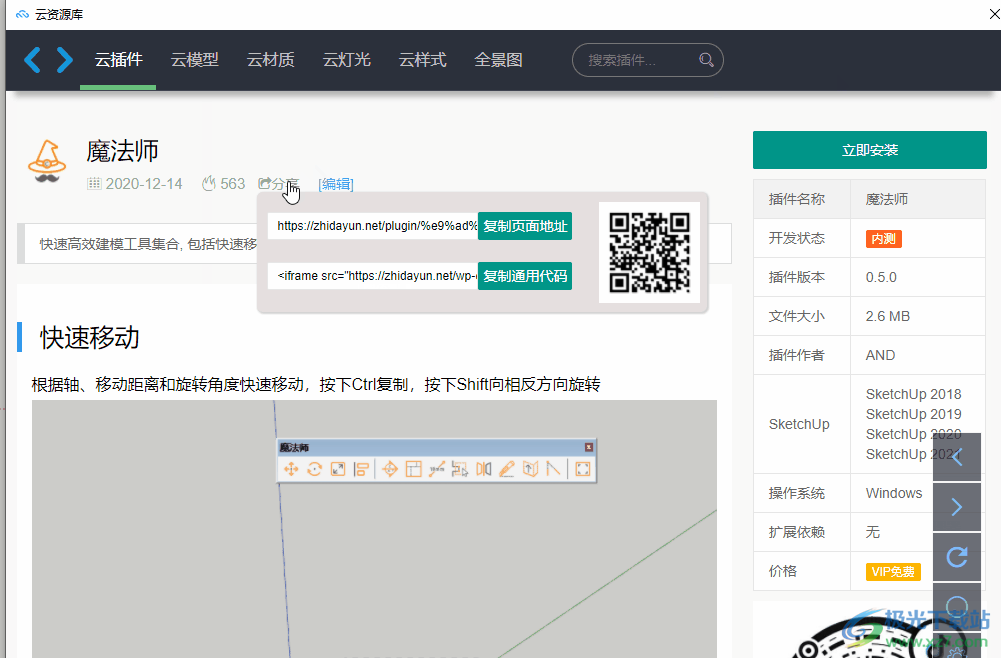Screen dimensions: 1001x658
Task: Select the move tool in 魔法师 toolbar
Action: pyautogui.click(x=291, y=470)
